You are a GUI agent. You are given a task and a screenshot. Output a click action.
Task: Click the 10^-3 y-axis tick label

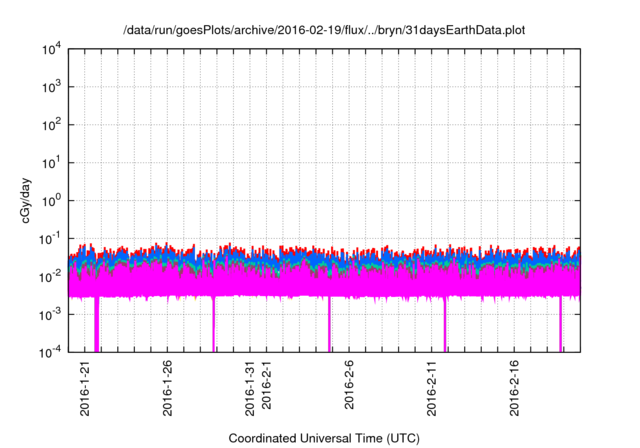[50, 315]
